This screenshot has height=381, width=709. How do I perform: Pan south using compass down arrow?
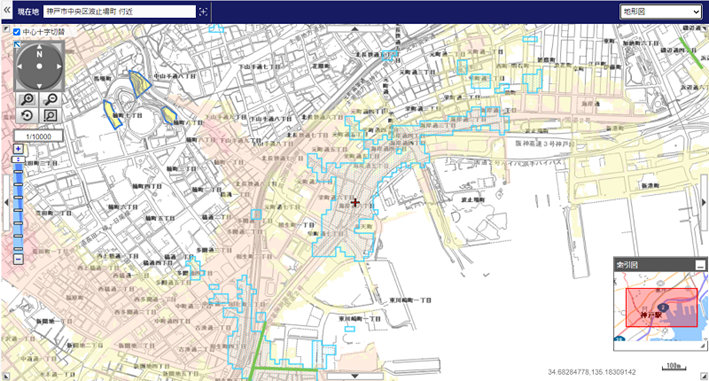pos(39,86)
